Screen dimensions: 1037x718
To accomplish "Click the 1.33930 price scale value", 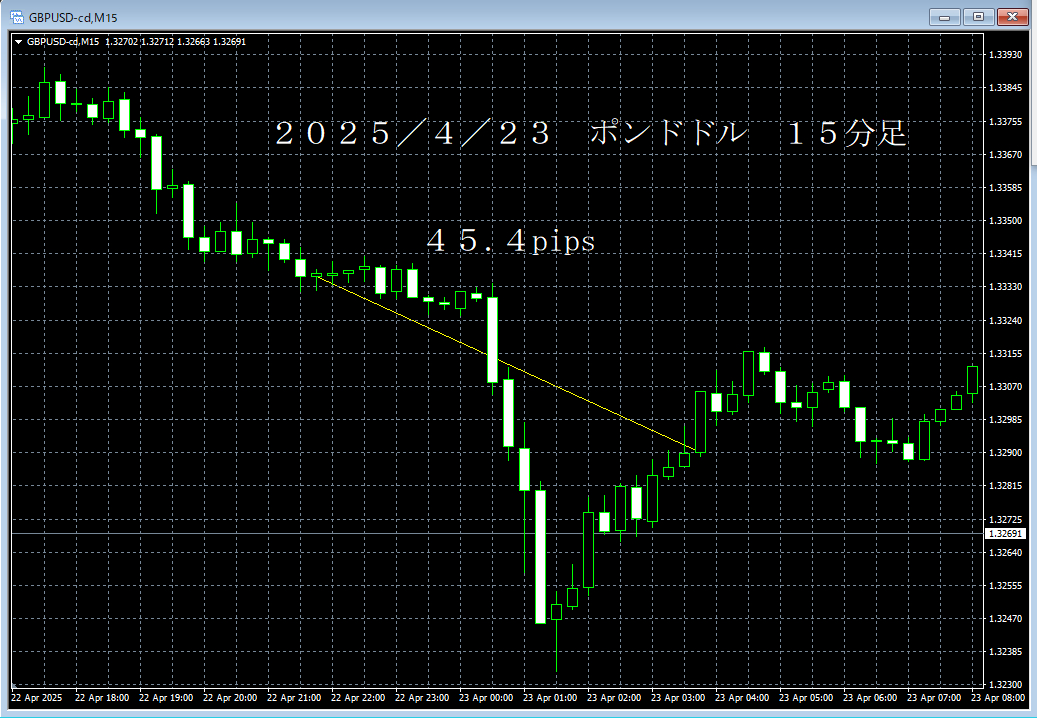I will point(1005,55).
